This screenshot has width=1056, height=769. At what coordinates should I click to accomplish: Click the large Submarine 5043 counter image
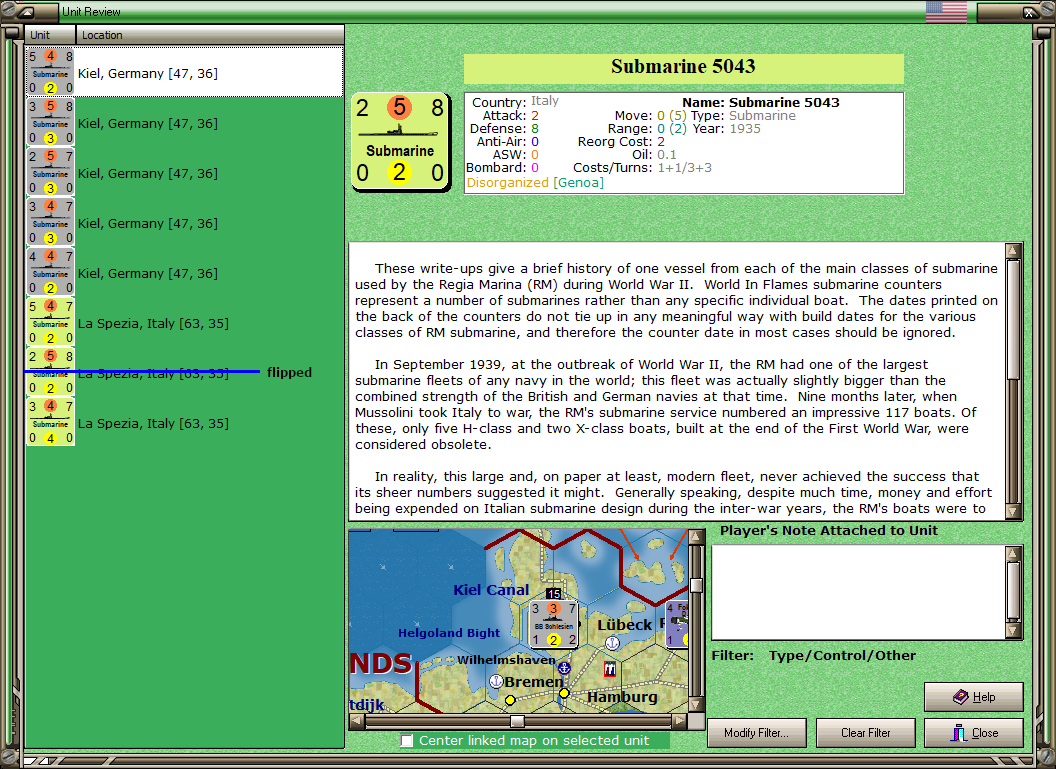[400, 141]
